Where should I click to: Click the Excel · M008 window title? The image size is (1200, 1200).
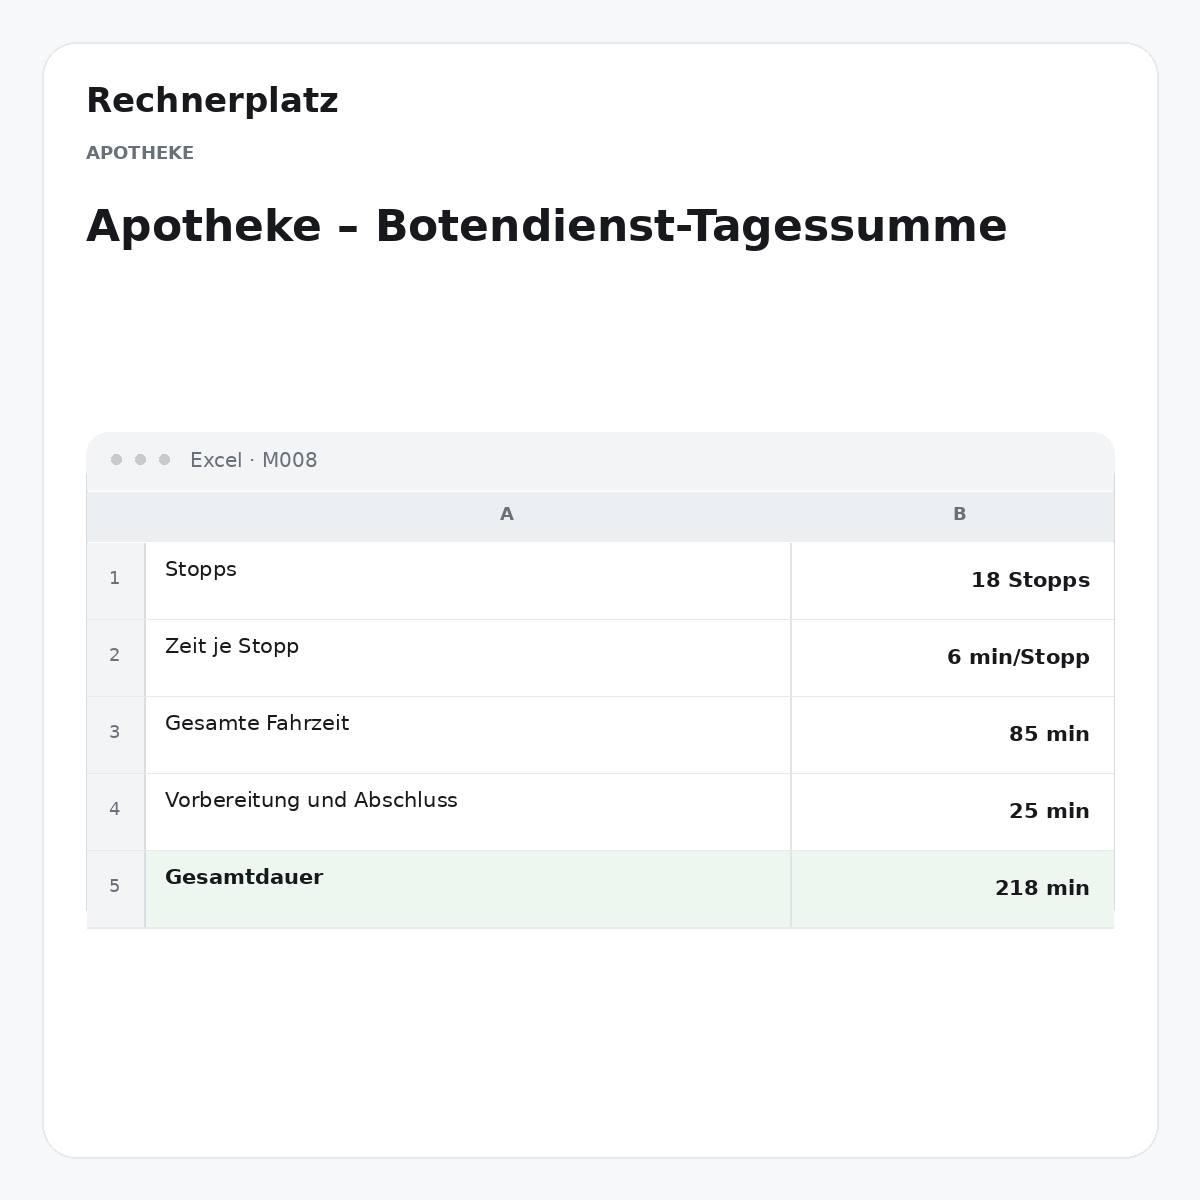(253, 460)
